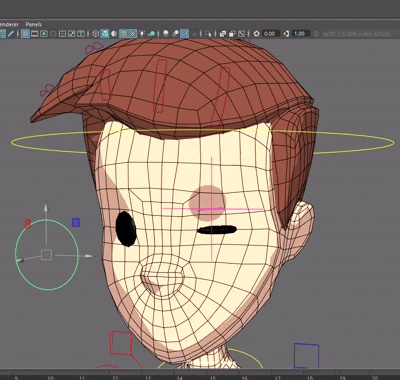The height and width of the screenshot is (380, 400).
Task: Toggle the Field Chart overlay
Action: click(62, 34)
